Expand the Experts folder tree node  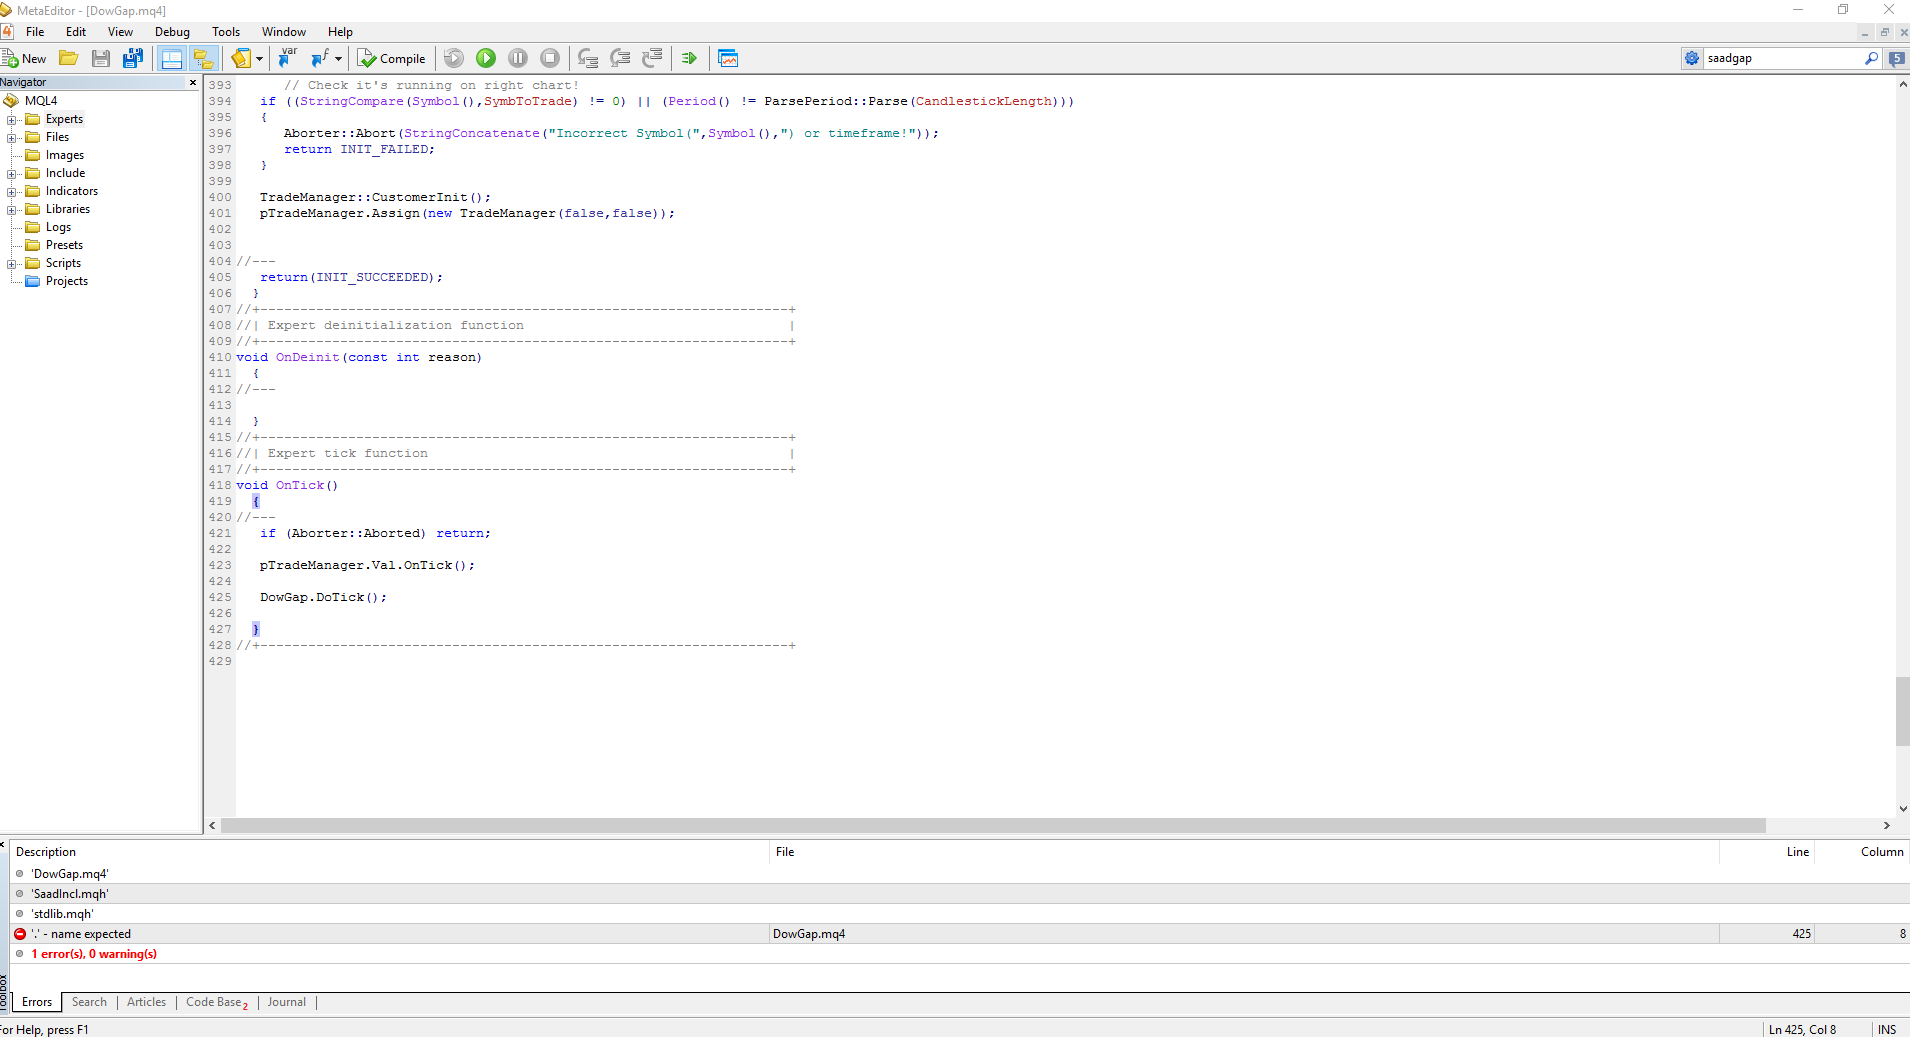point(11,120)
